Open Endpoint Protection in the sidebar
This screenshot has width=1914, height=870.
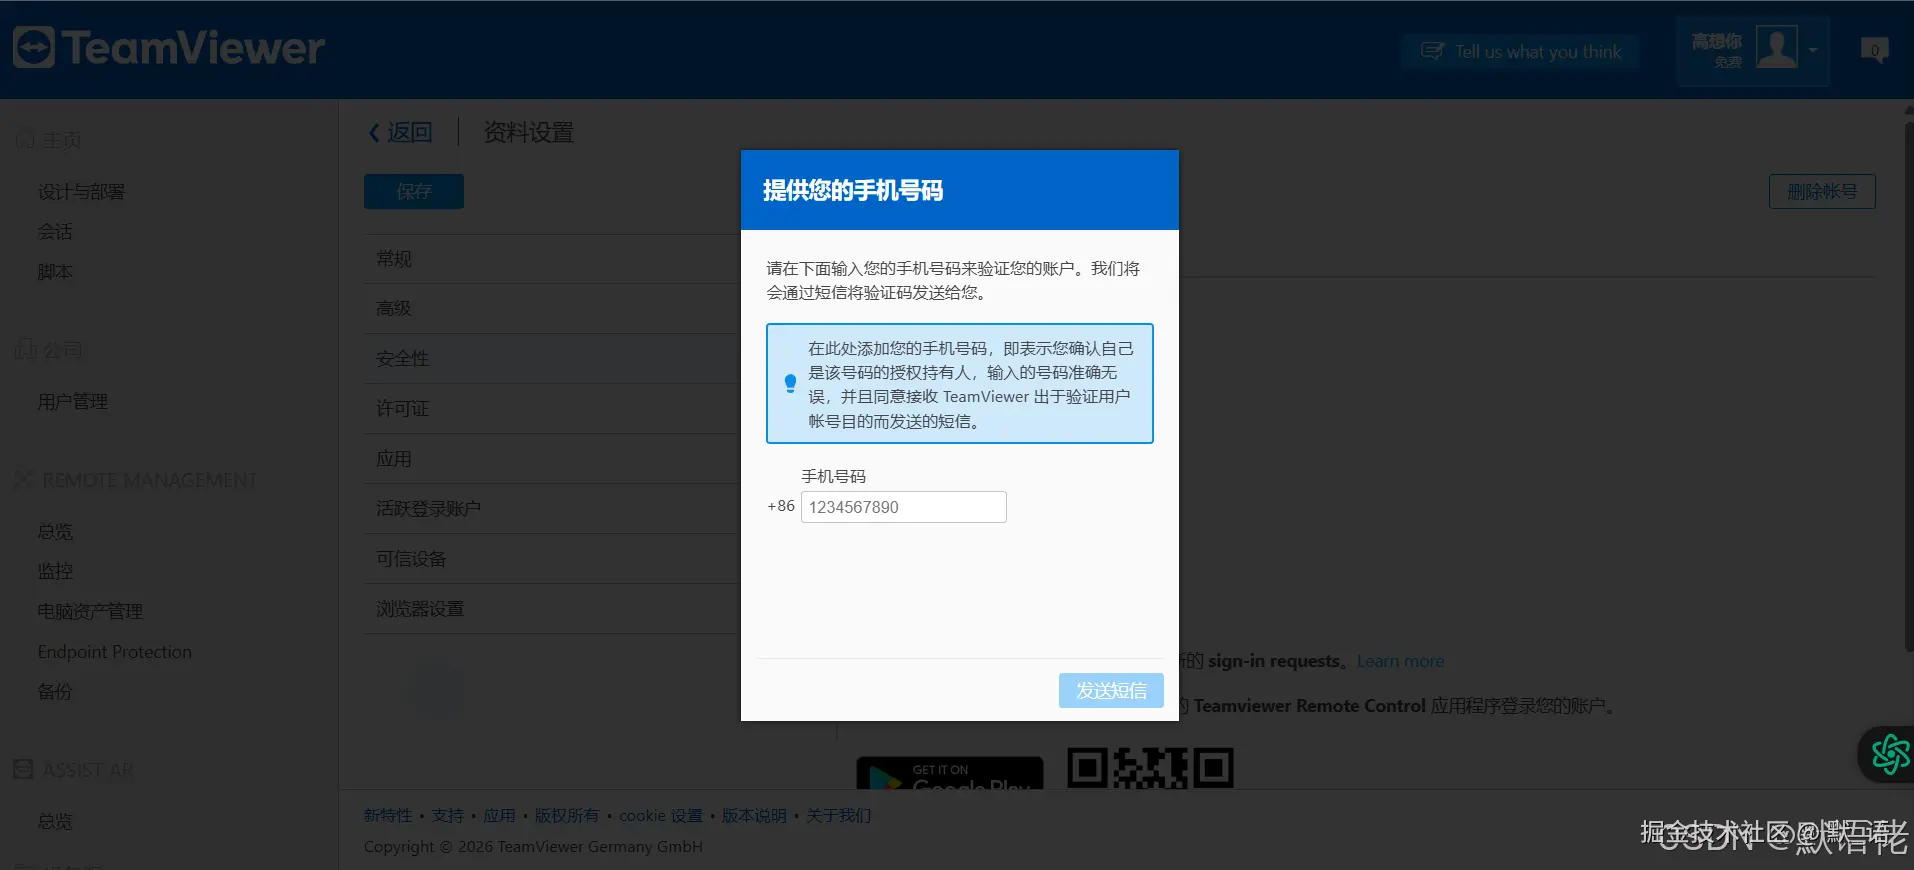(x=114, y=652)
